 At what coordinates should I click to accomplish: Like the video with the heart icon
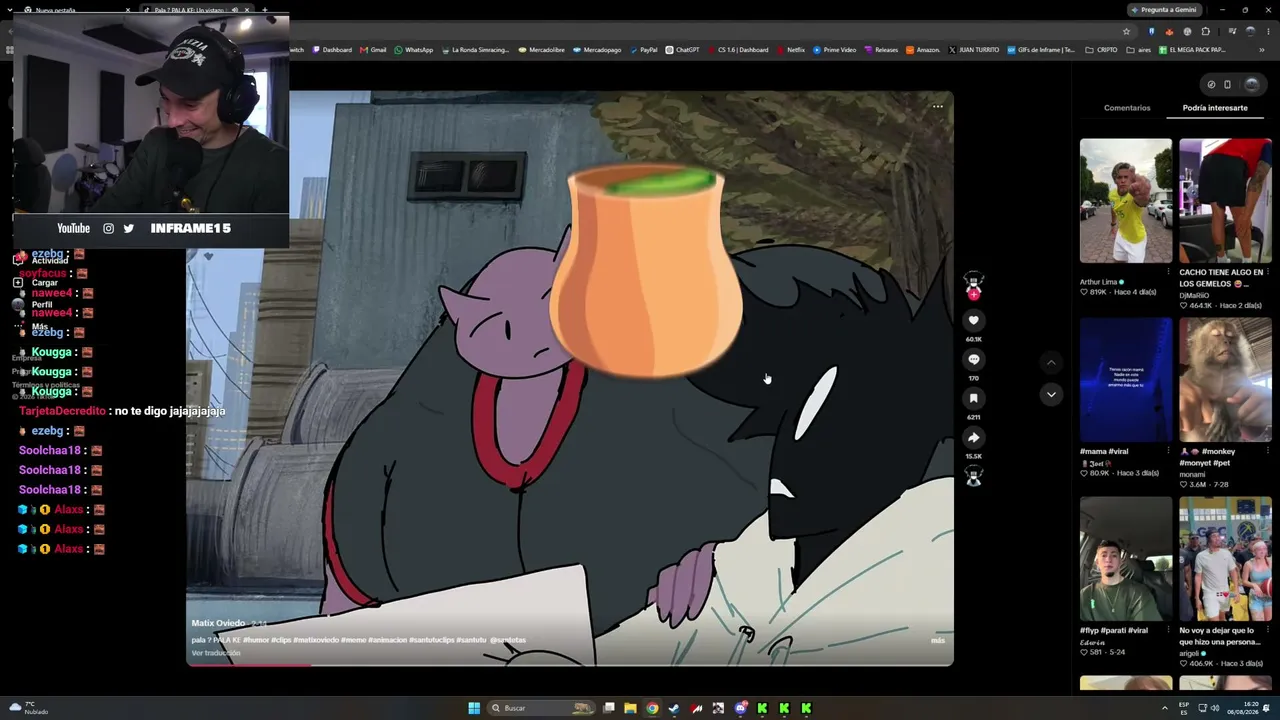click(x=973, y=320)
